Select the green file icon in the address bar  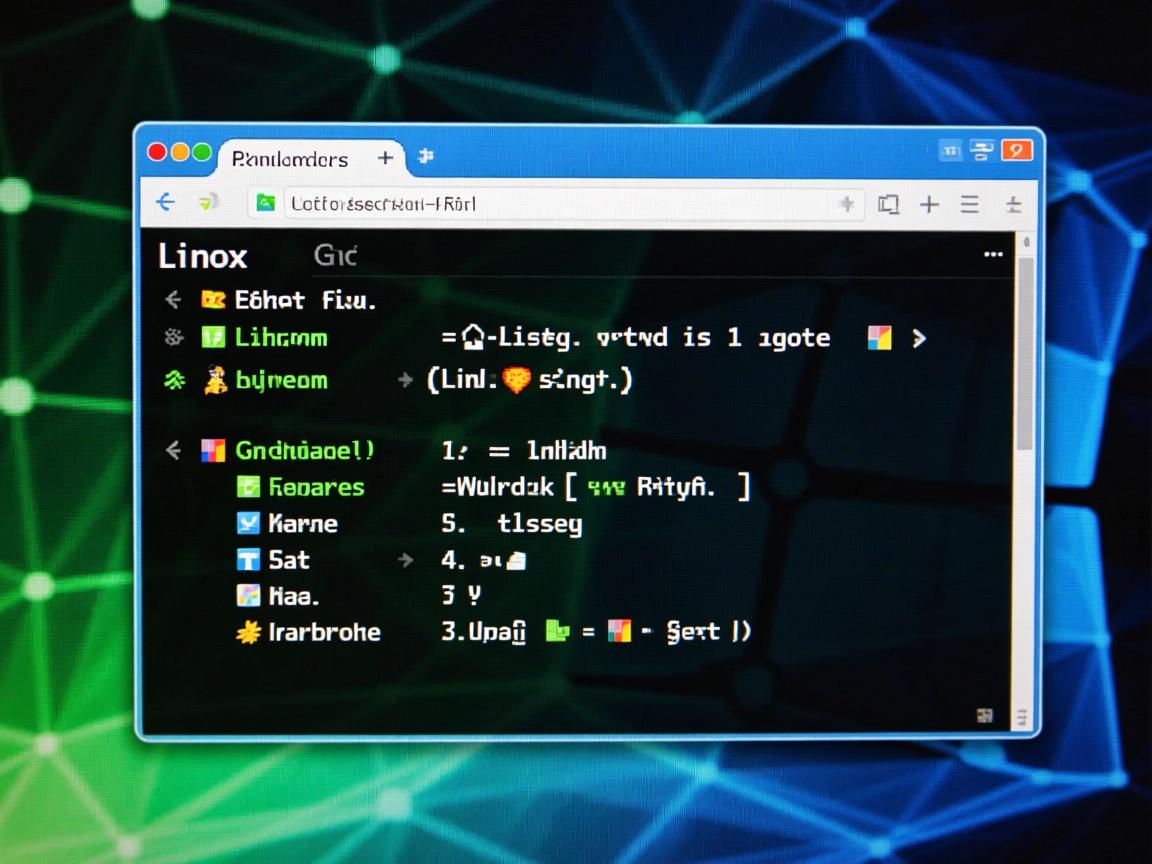pos(266,203)
